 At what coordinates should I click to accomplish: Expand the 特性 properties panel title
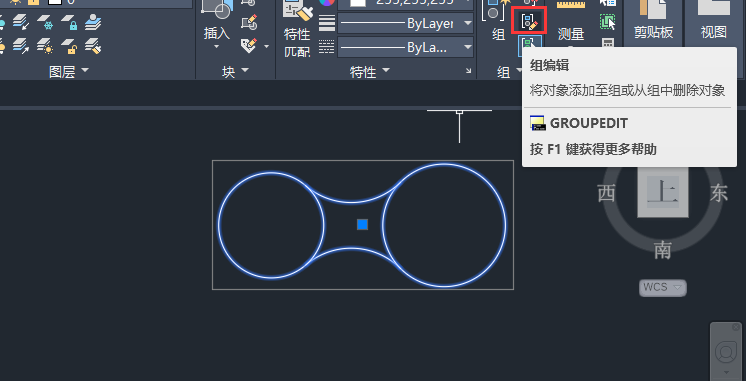(370, 72)
